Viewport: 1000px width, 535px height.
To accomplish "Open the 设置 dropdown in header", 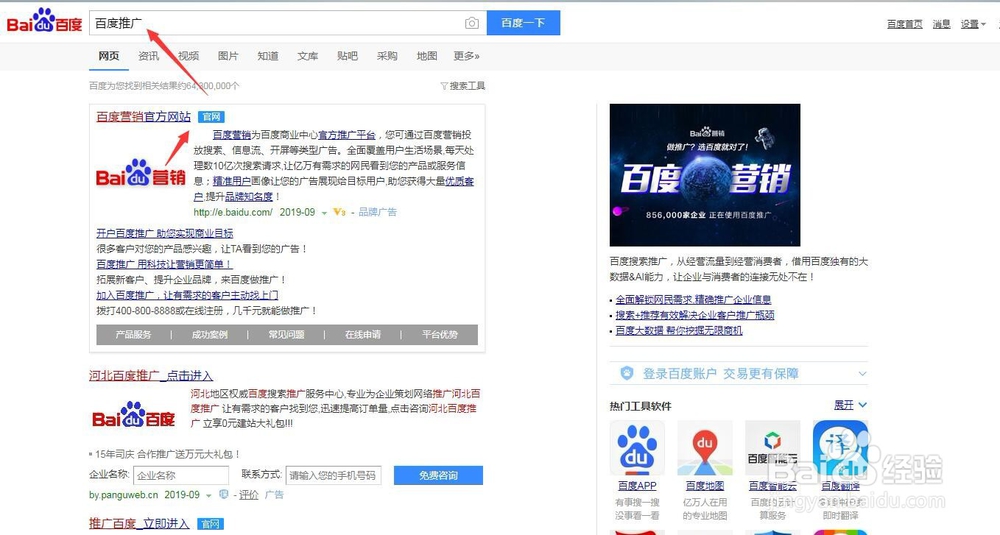I will point(973,24).
